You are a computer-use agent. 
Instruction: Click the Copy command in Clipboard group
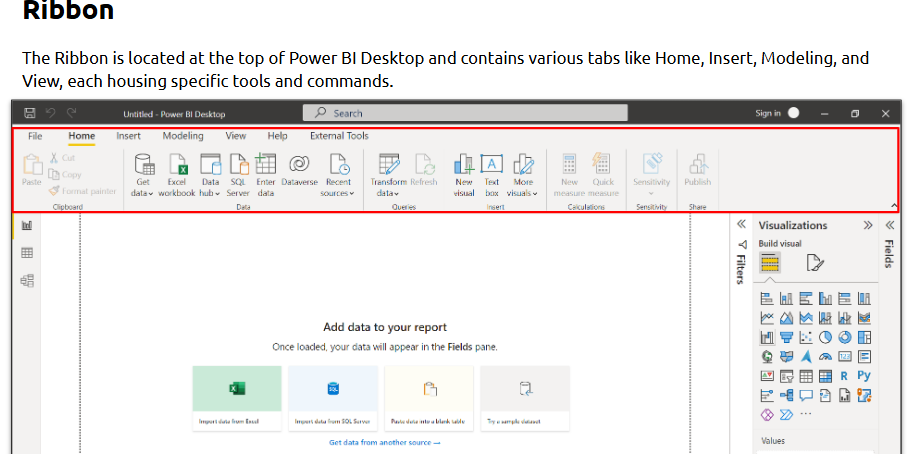[x=65, y=174]
